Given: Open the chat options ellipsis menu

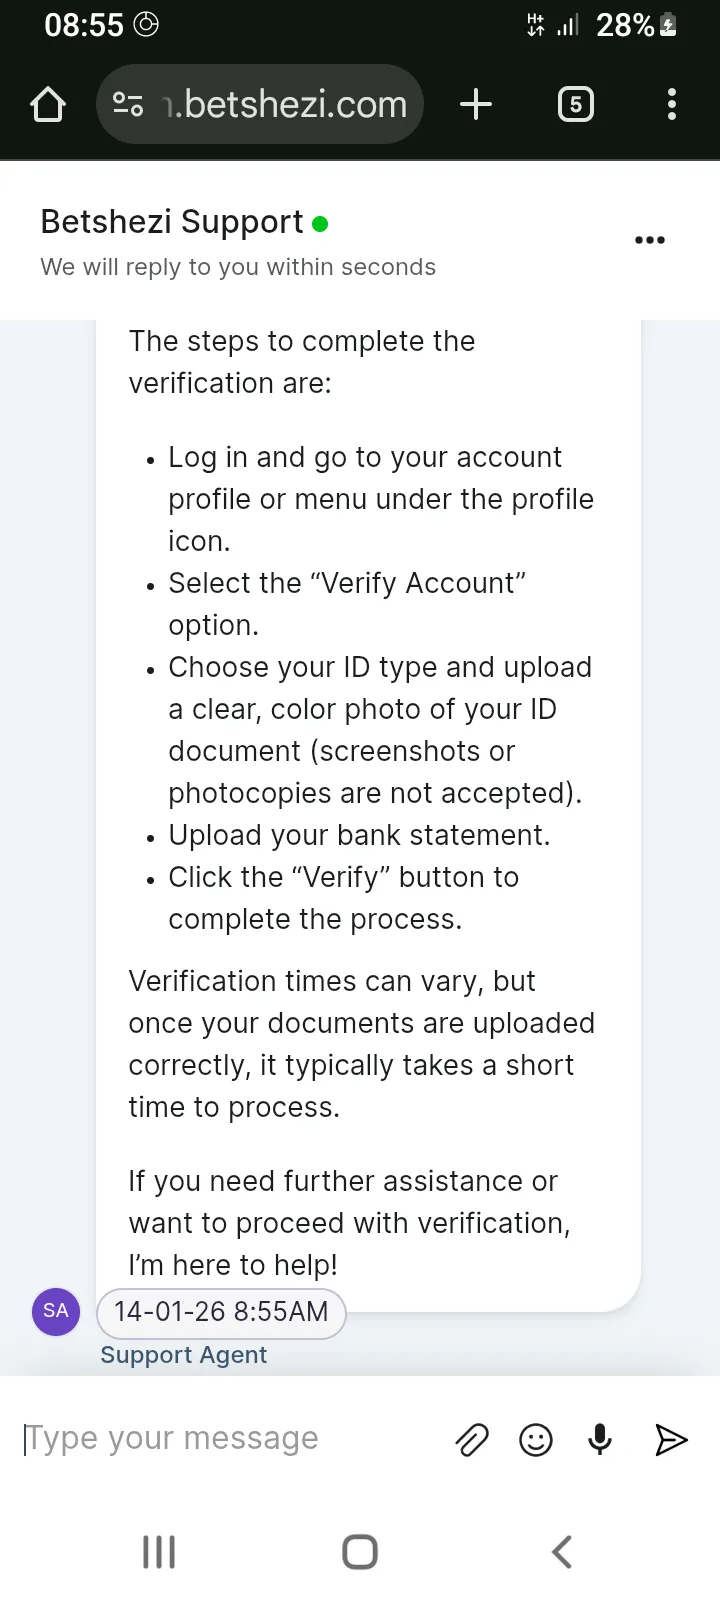Looking at the screenshot, I should pos(650,240).
